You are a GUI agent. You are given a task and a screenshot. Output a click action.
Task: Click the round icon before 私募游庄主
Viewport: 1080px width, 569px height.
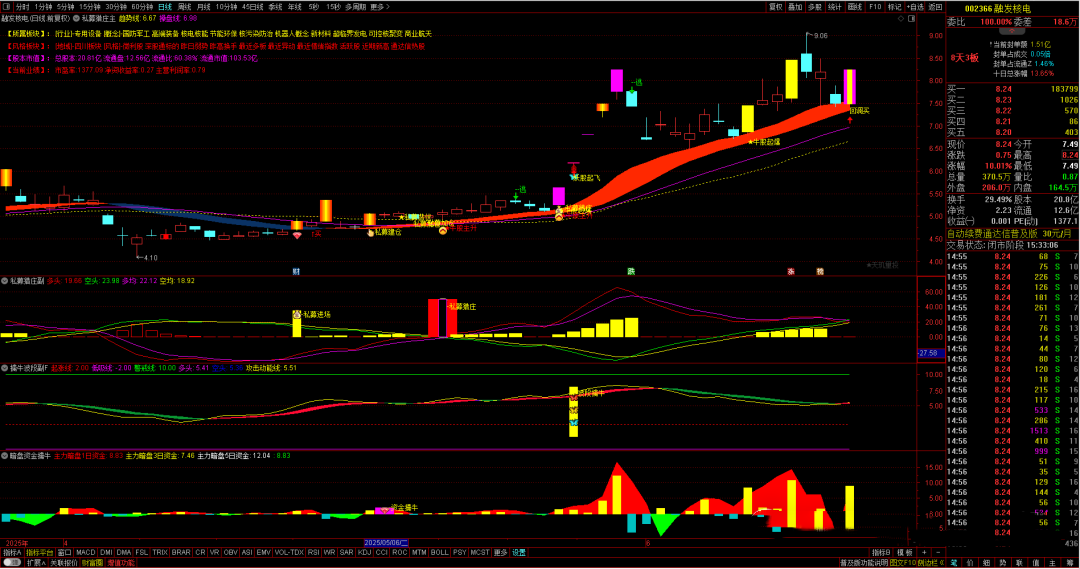click(74, 18)
